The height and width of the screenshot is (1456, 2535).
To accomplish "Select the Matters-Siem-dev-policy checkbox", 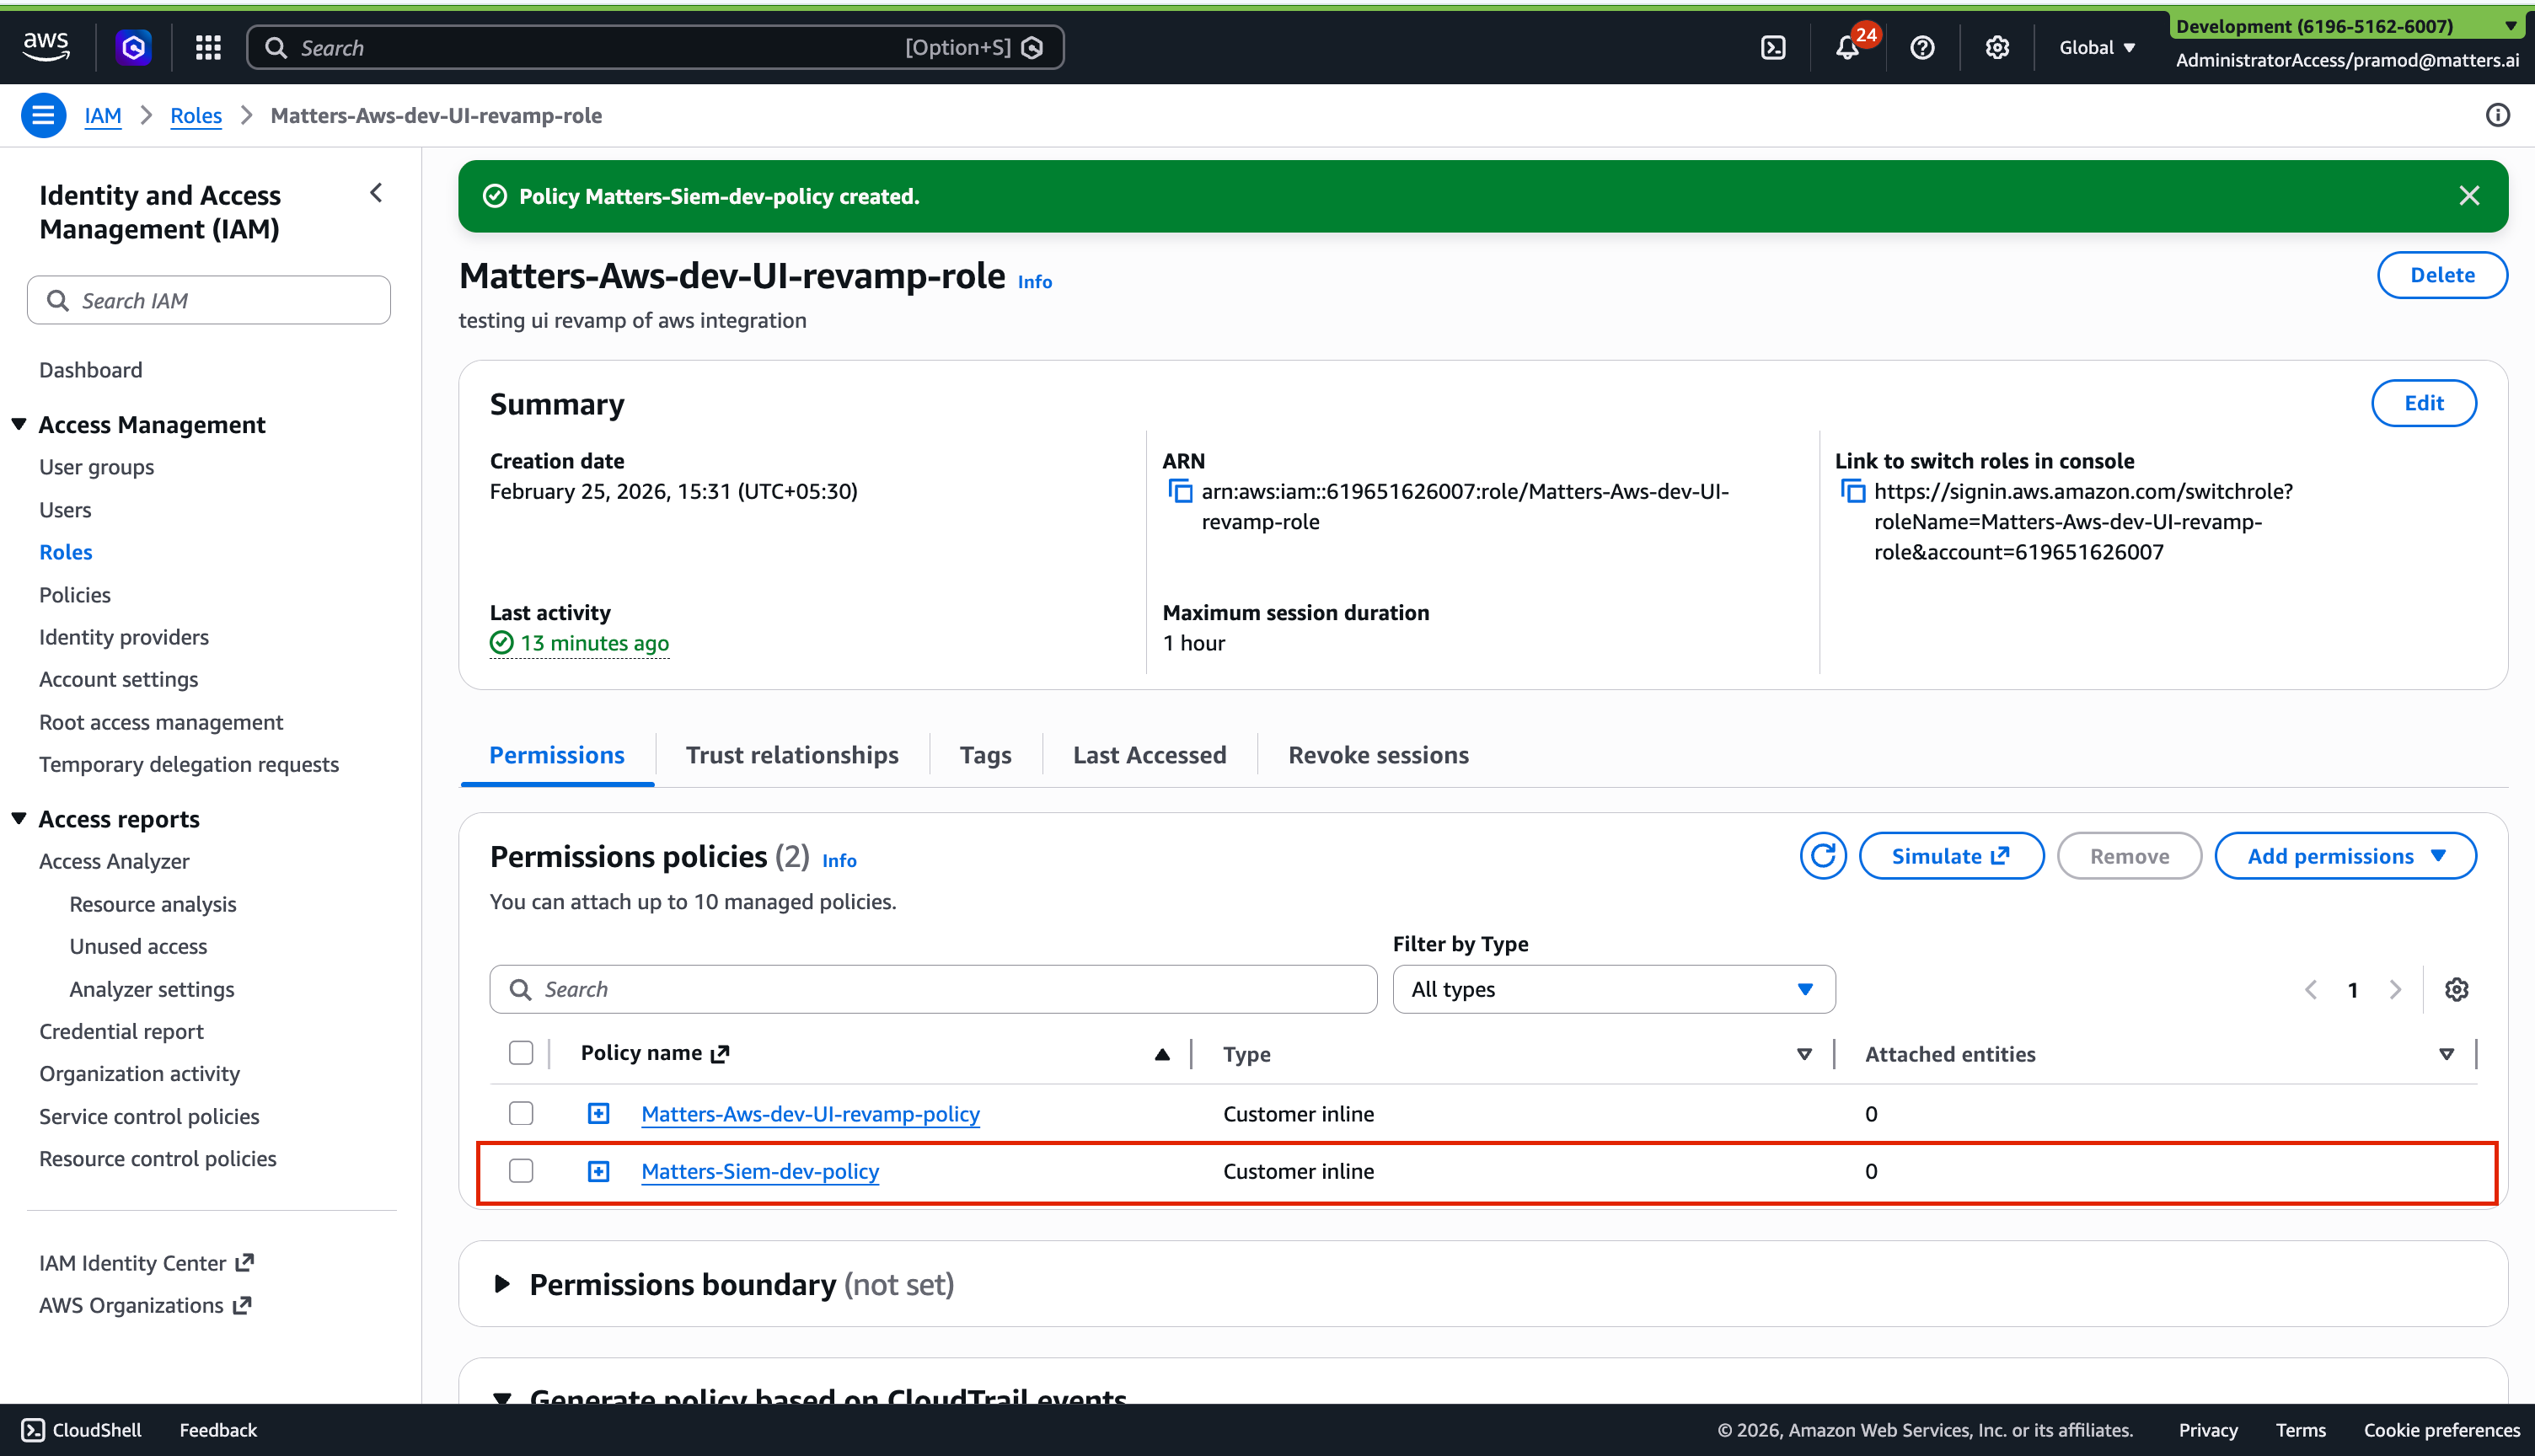I will 521,1171.
